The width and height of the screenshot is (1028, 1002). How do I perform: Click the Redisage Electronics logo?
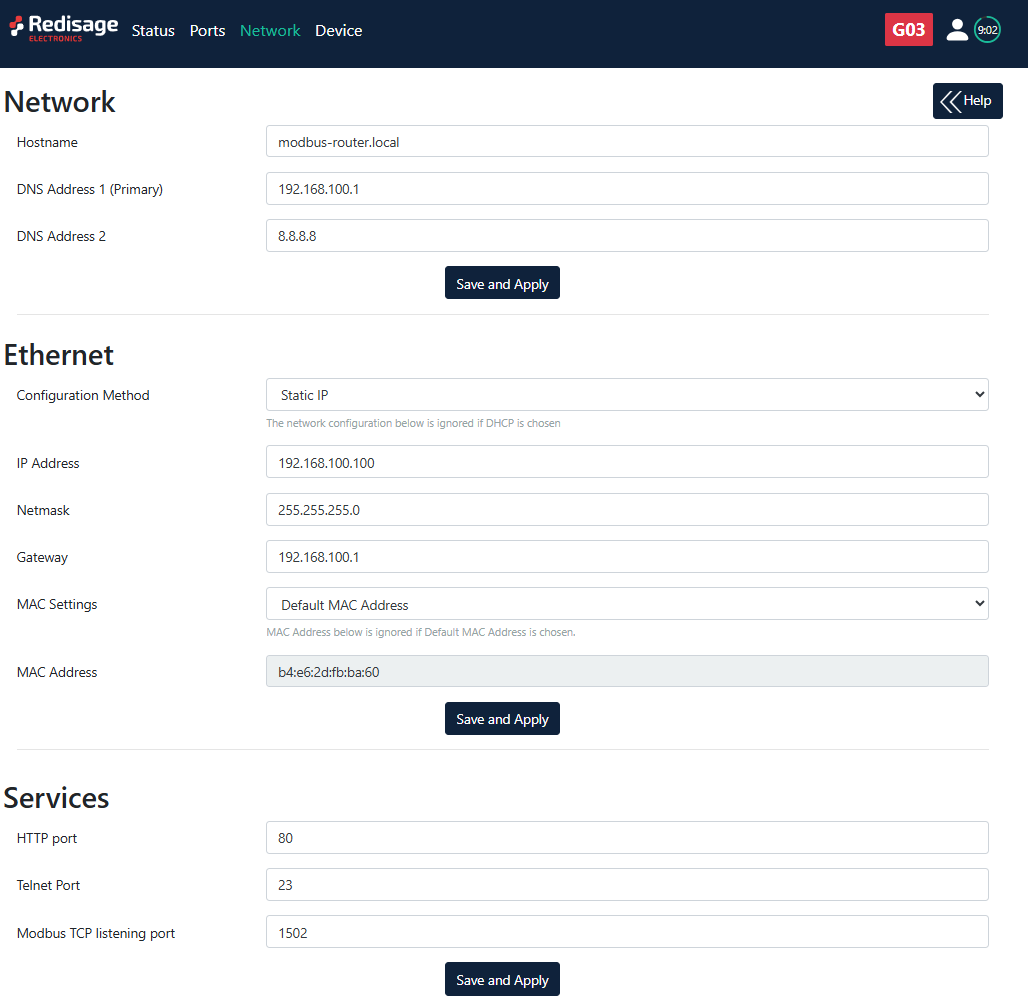(64, 28)
